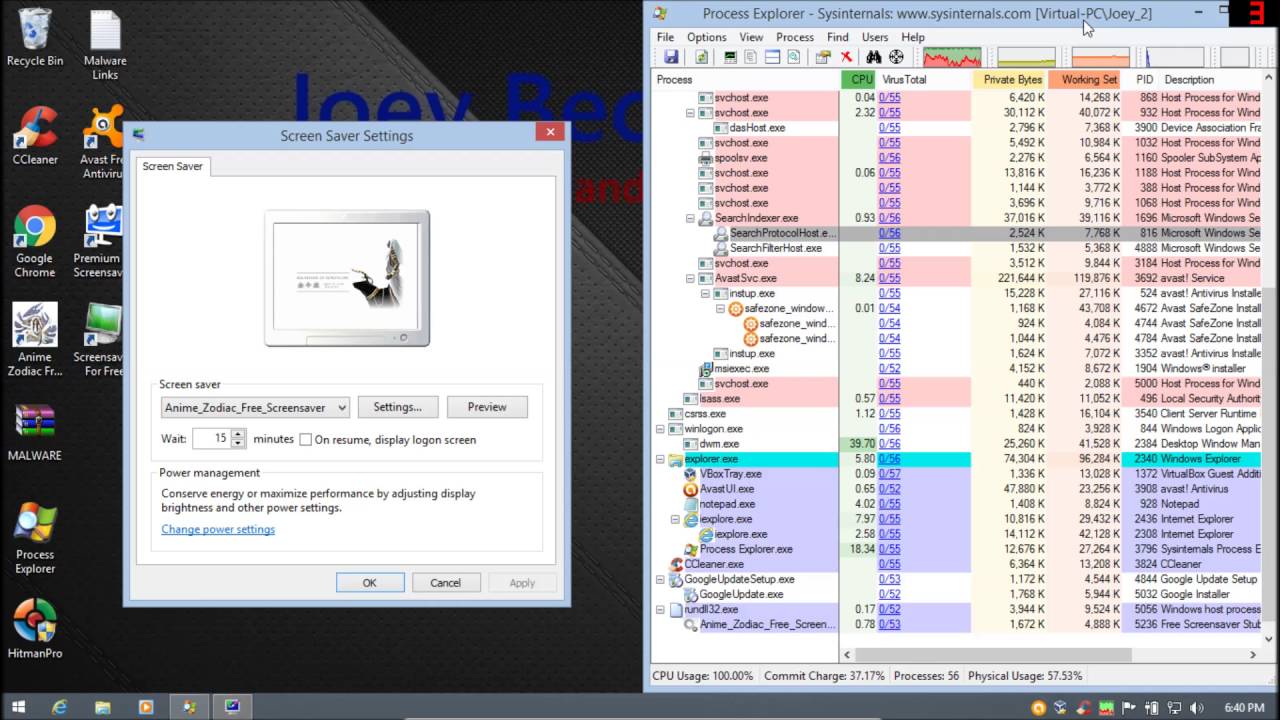Click the Refresh Now toolbar icon

701,57
